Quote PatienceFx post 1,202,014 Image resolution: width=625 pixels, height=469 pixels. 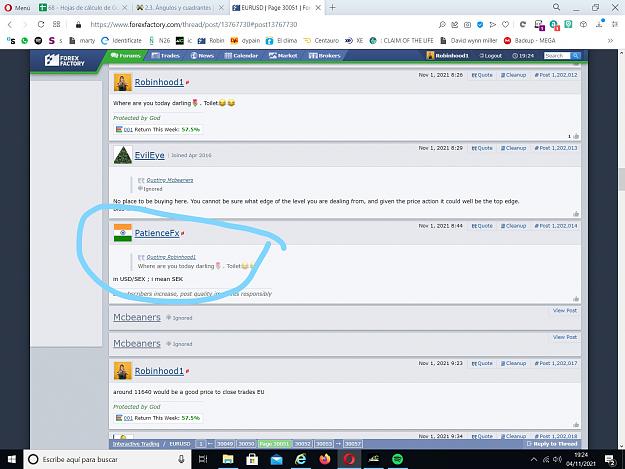click(x=482, y=226)
